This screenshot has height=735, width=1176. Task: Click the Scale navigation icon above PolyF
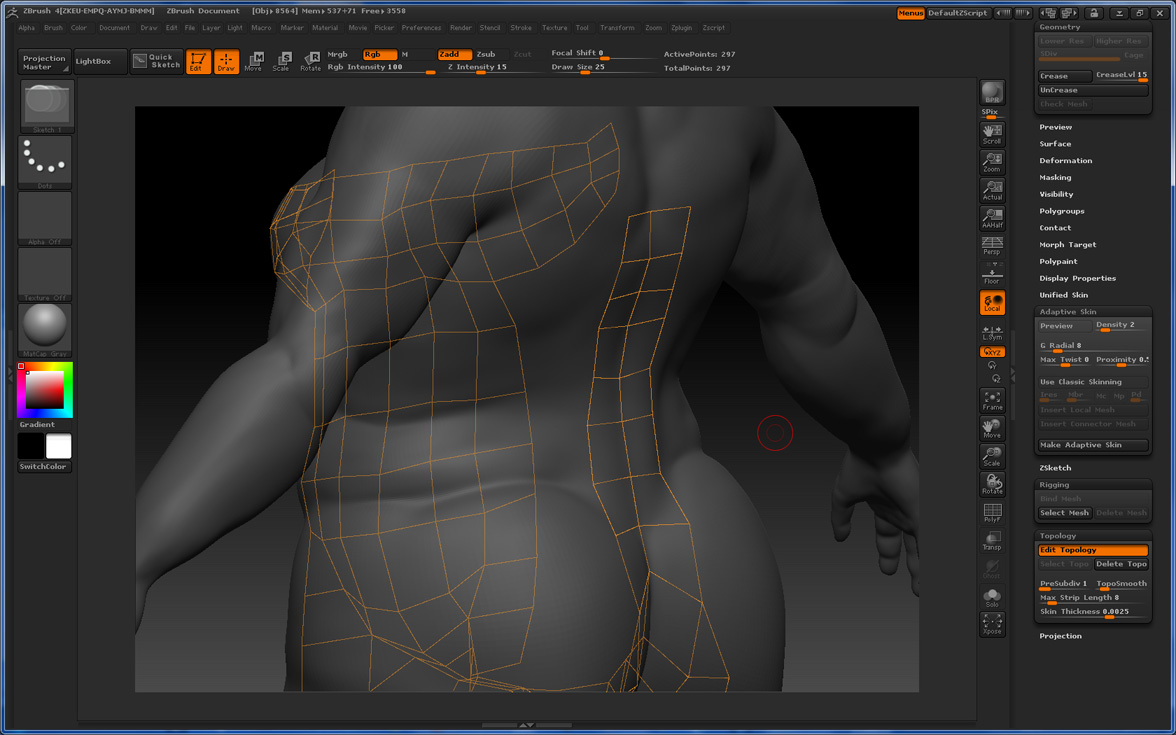pos(992,457)
